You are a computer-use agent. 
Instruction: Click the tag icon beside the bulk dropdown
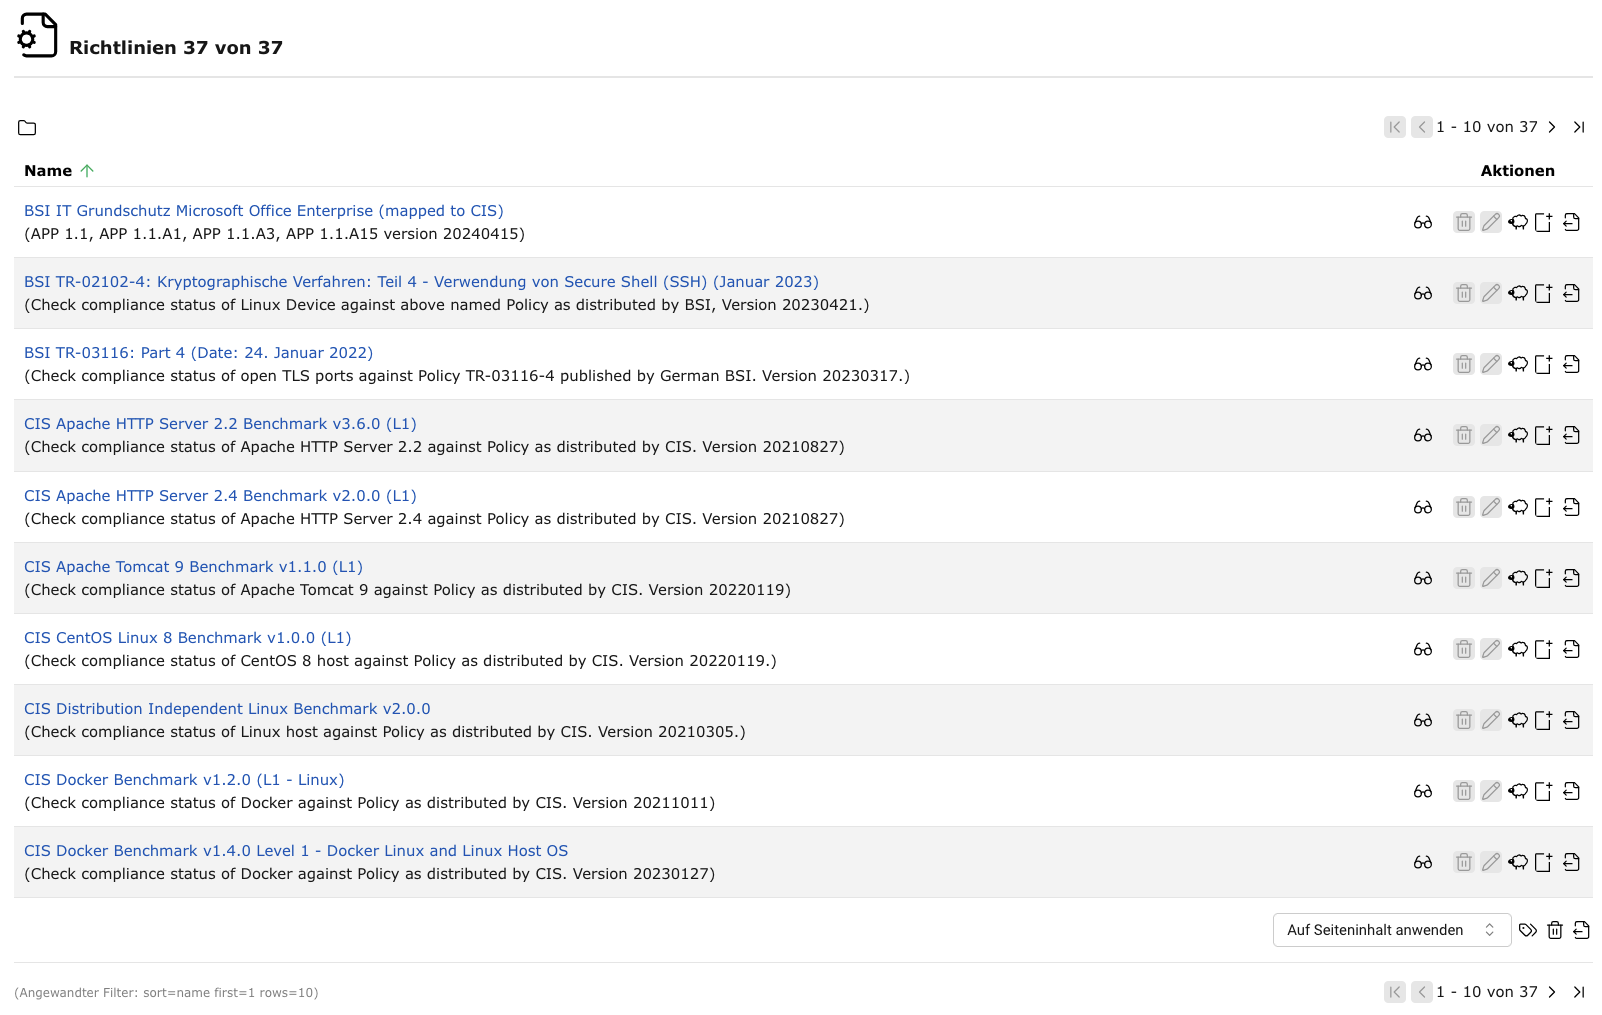(x=1527, y=930)
